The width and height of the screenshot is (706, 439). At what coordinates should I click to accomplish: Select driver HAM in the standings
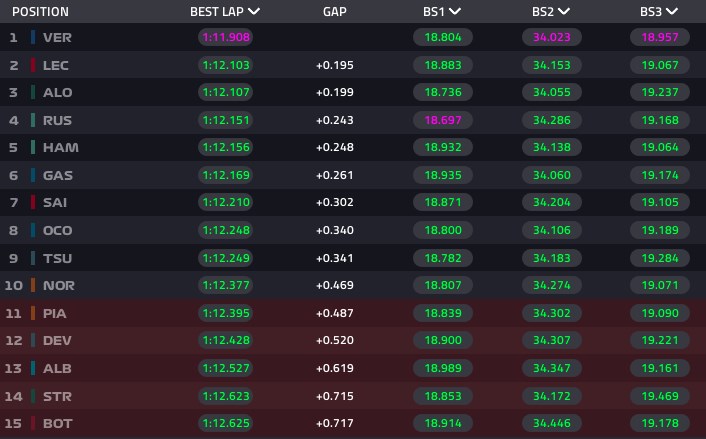click(x=61, y=147)
